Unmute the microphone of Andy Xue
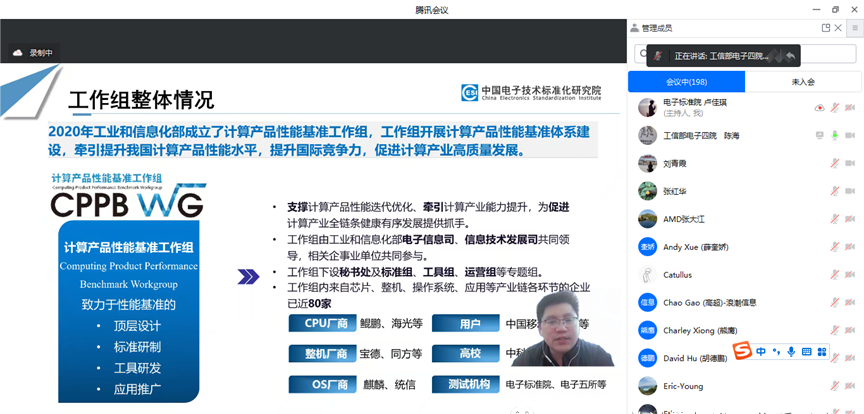 [835, 246]
